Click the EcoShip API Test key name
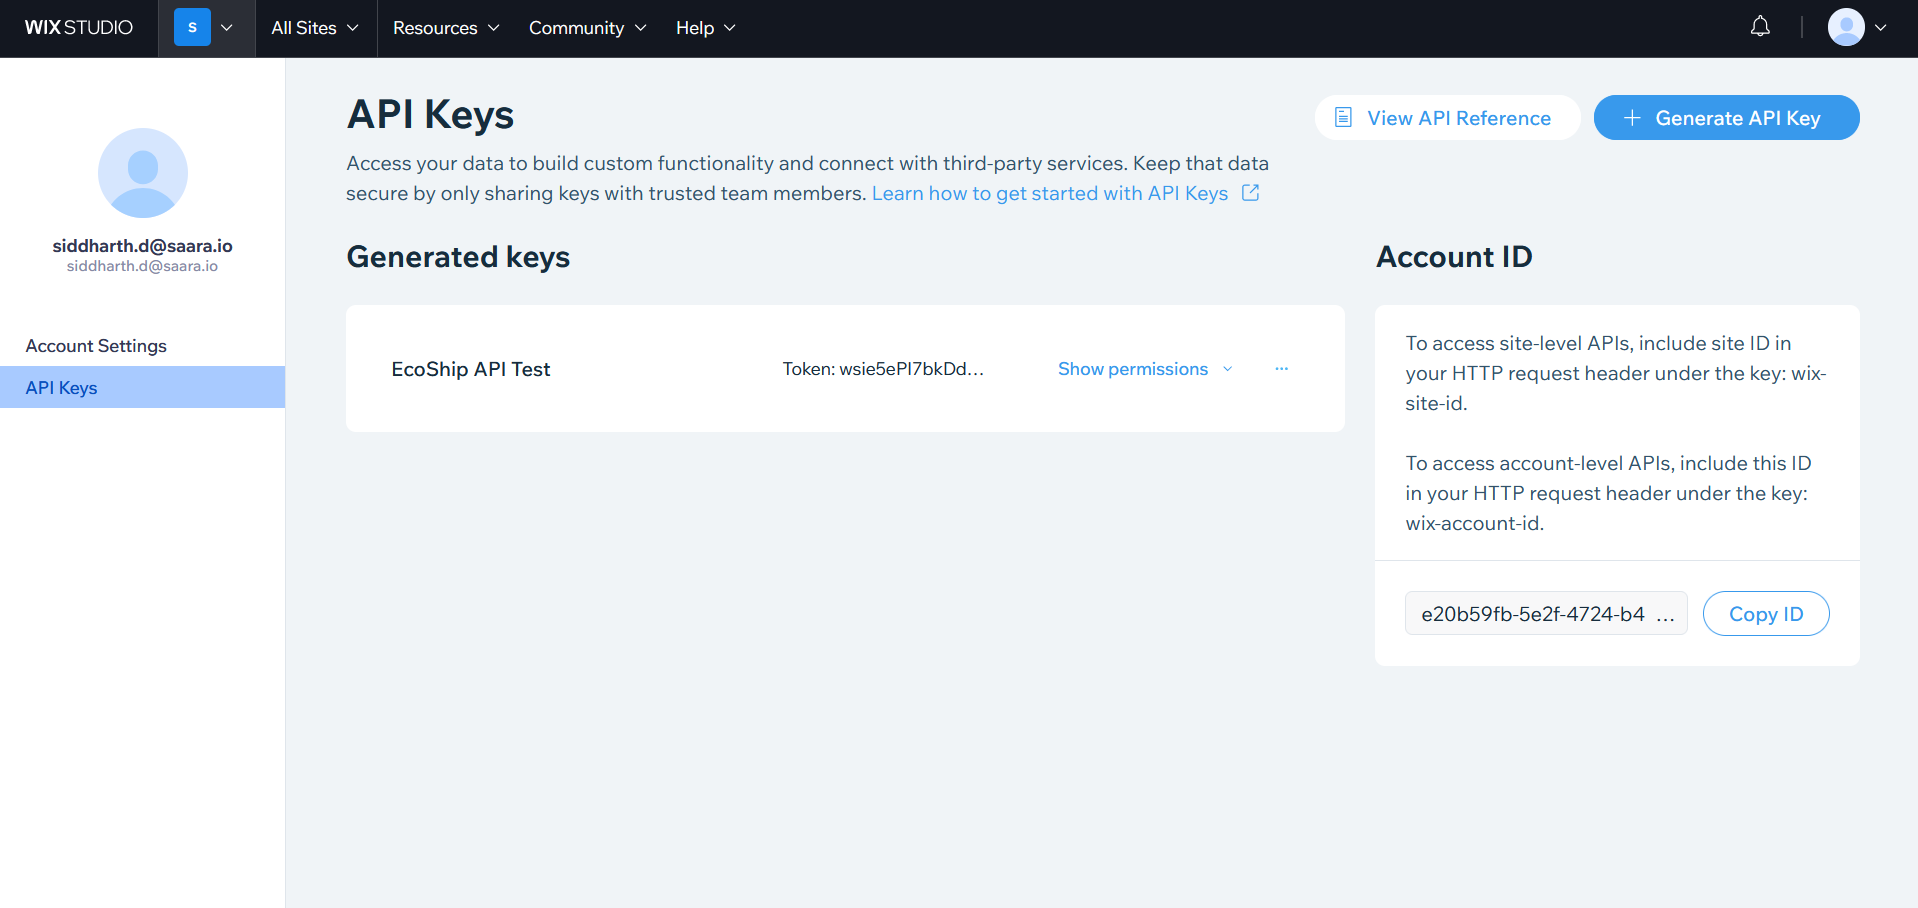Image resolution: width=1918 pixels, height=908 pixels. (x=470, y=369)
